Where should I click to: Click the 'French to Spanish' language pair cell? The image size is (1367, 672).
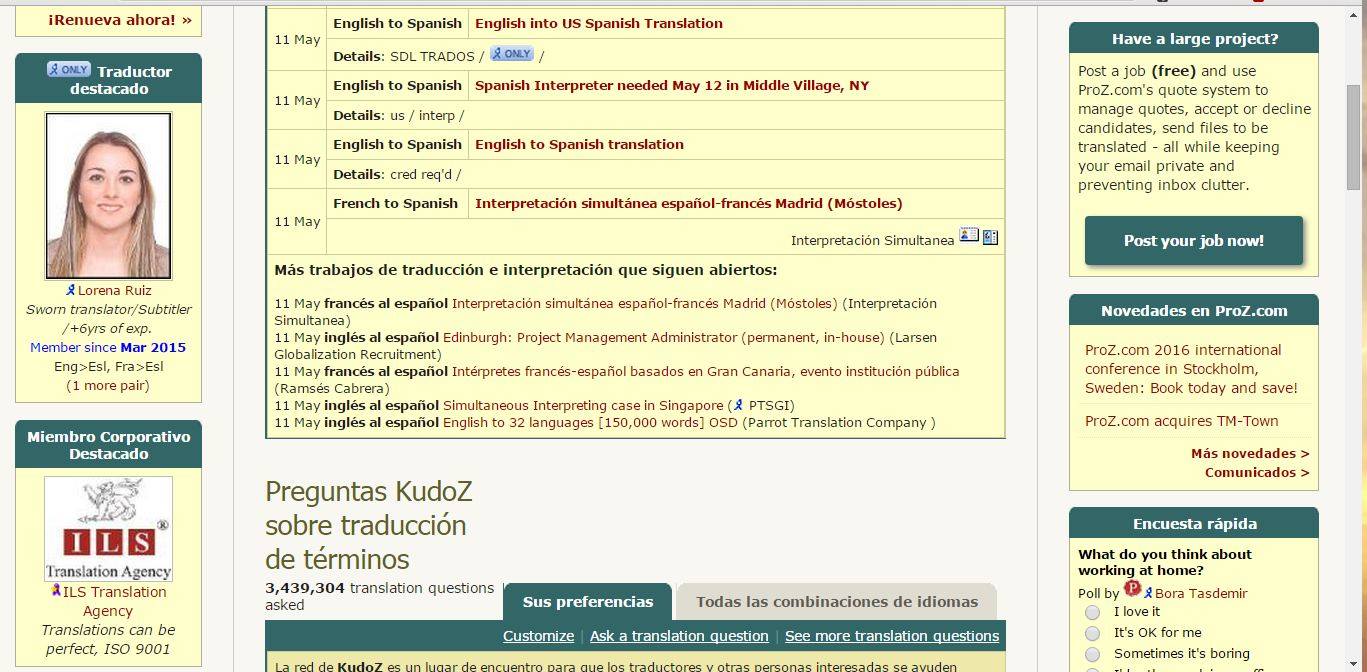395,203
